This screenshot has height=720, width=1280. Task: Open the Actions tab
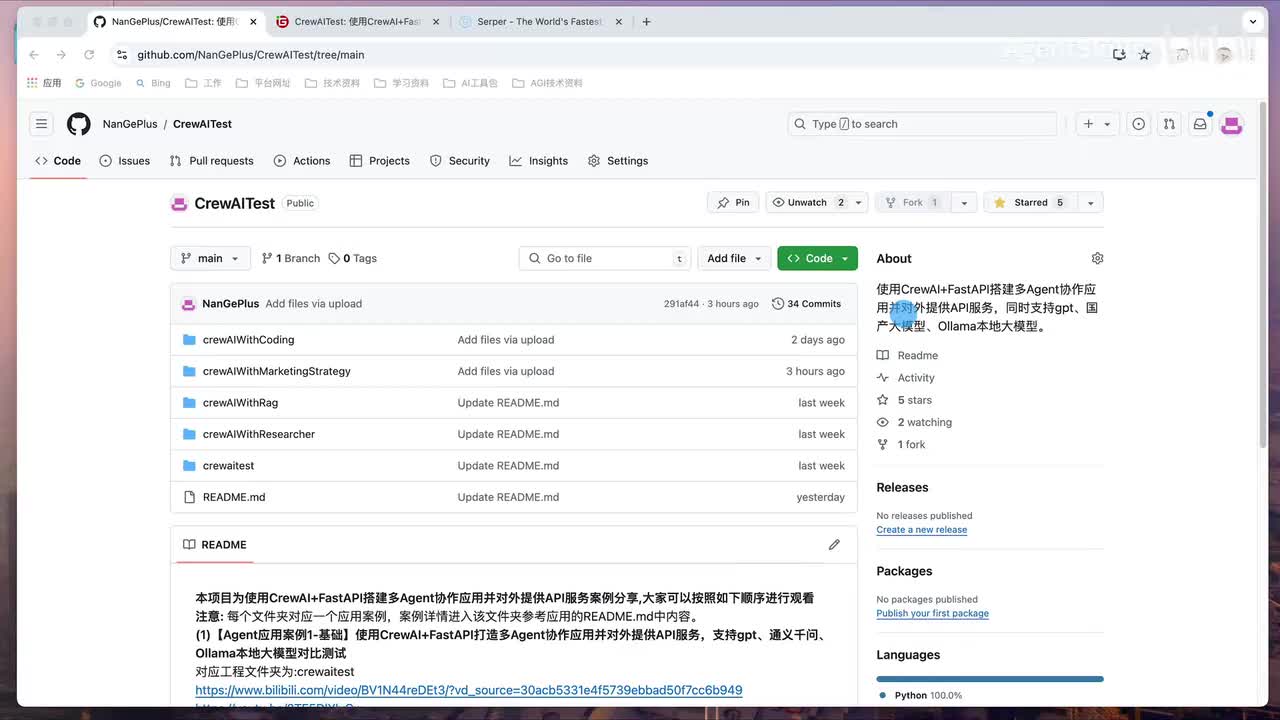[302, 161]
